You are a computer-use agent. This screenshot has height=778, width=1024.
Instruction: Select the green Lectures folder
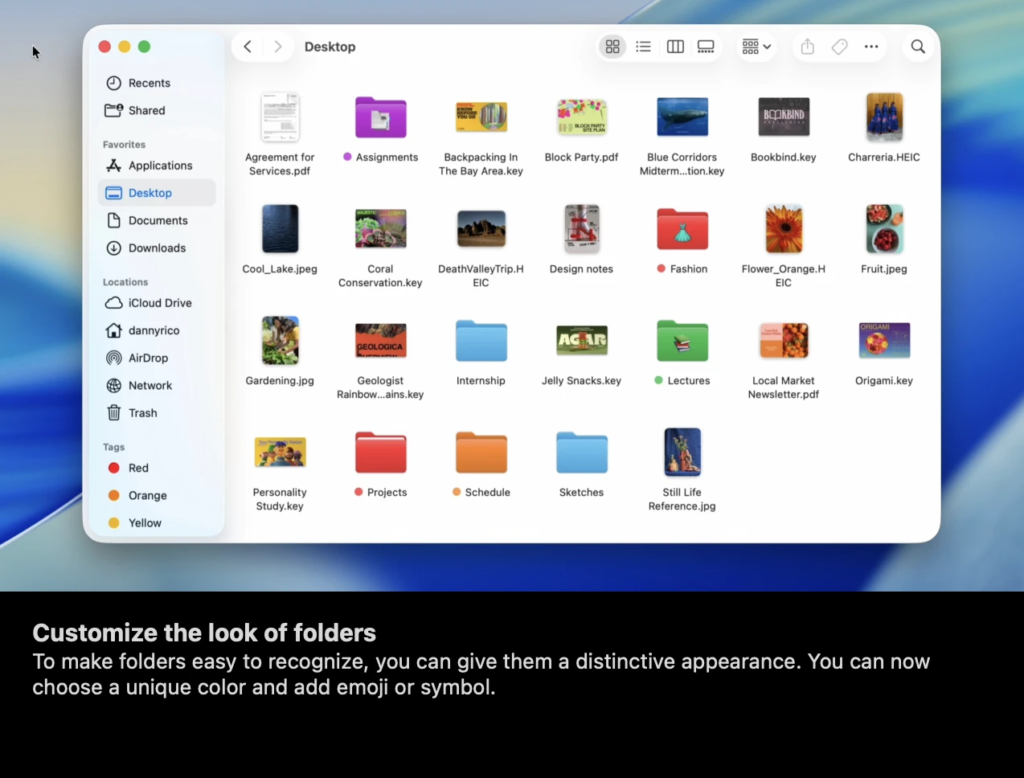coord(682,341)
